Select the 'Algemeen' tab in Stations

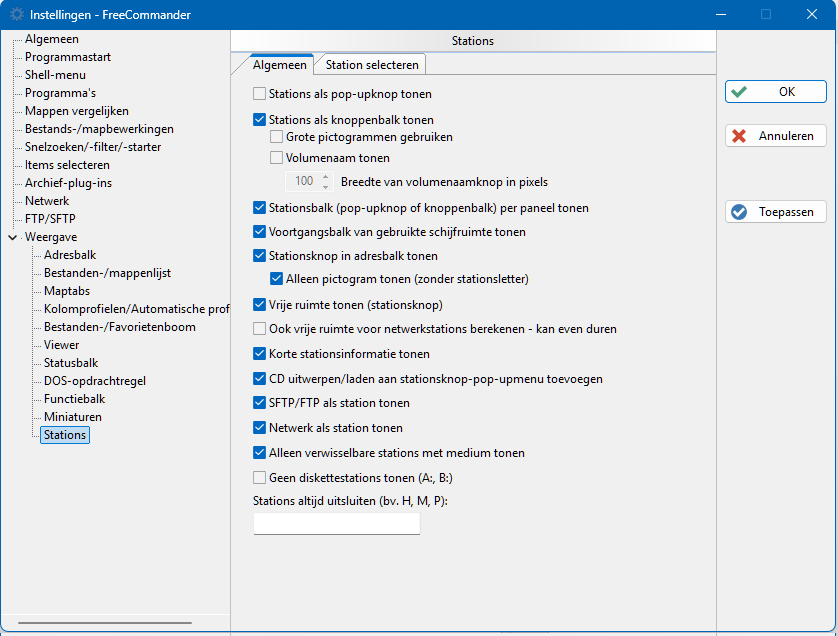click(280, 65)
